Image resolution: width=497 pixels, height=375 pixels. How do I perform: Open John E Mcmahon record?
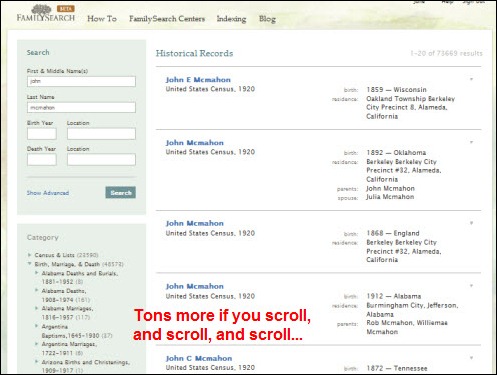(198, 80)
